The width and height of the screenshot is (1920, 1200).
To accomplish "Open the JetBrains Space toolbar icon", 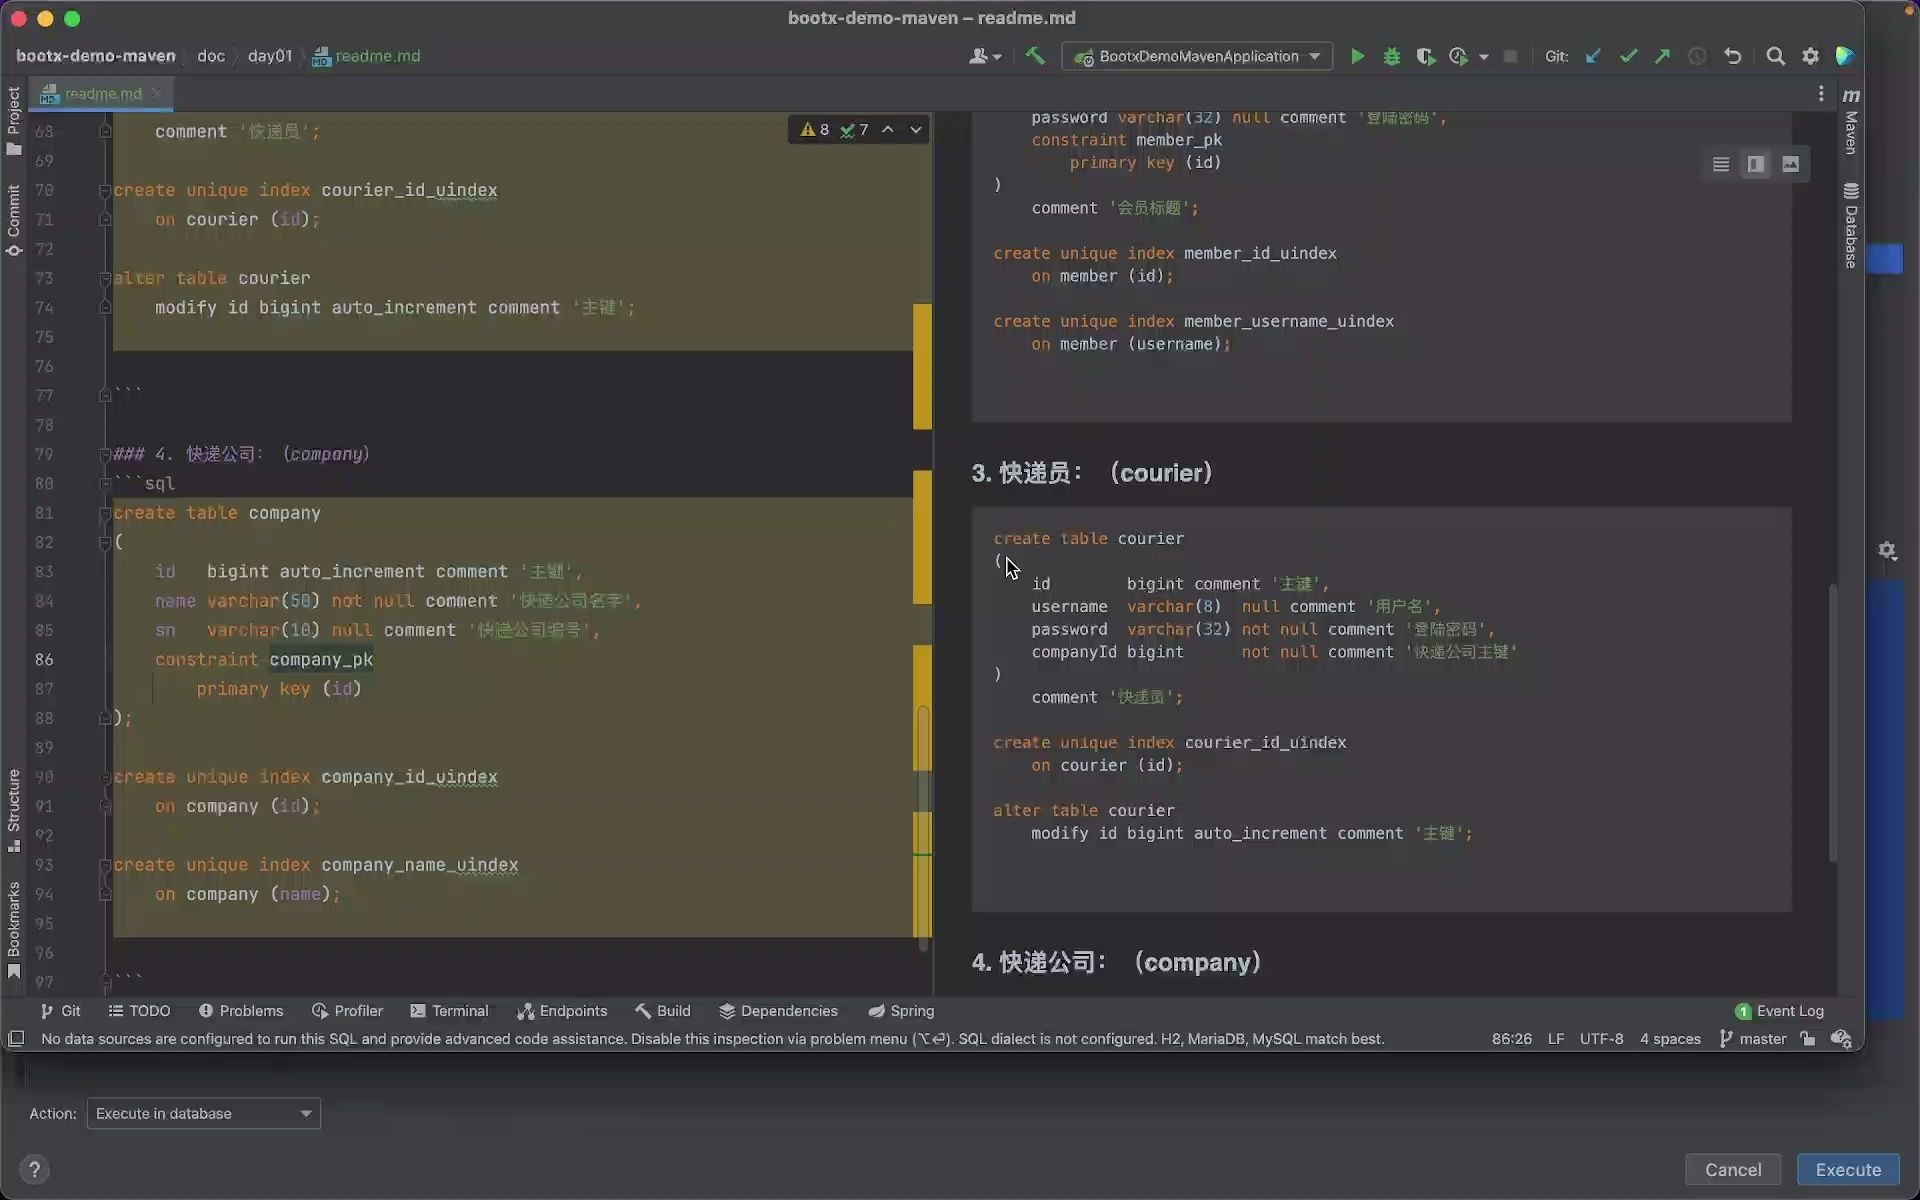I will tap(1845, 57).
